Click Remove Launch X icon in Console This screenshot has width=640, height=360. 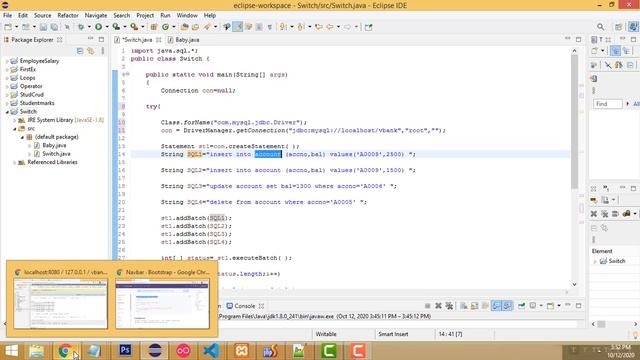(438, 306)
